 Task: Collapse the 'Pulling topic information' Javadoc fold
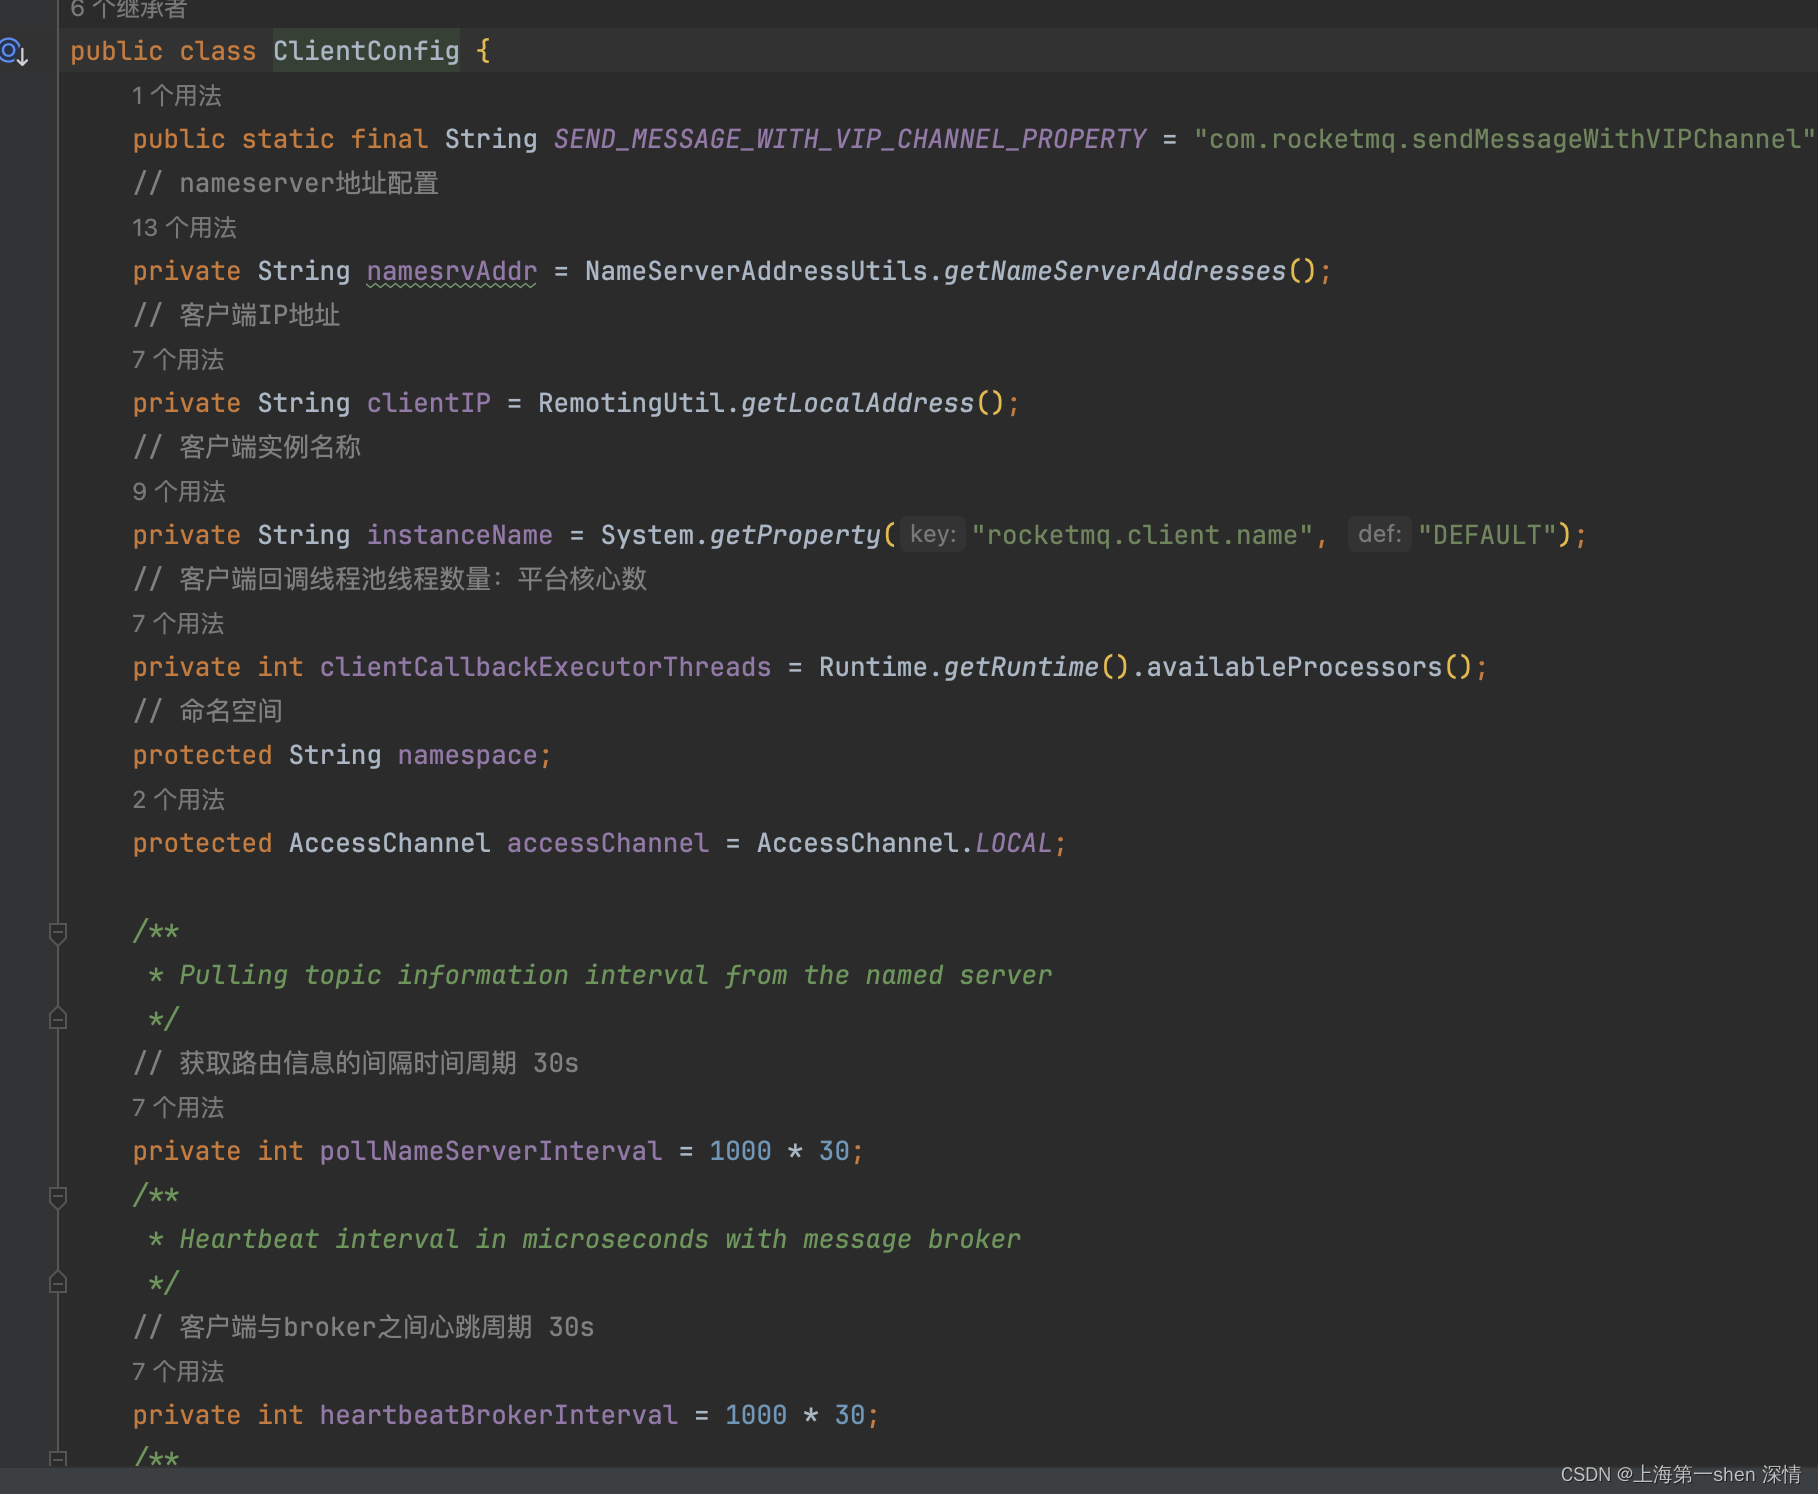(58, 933)
